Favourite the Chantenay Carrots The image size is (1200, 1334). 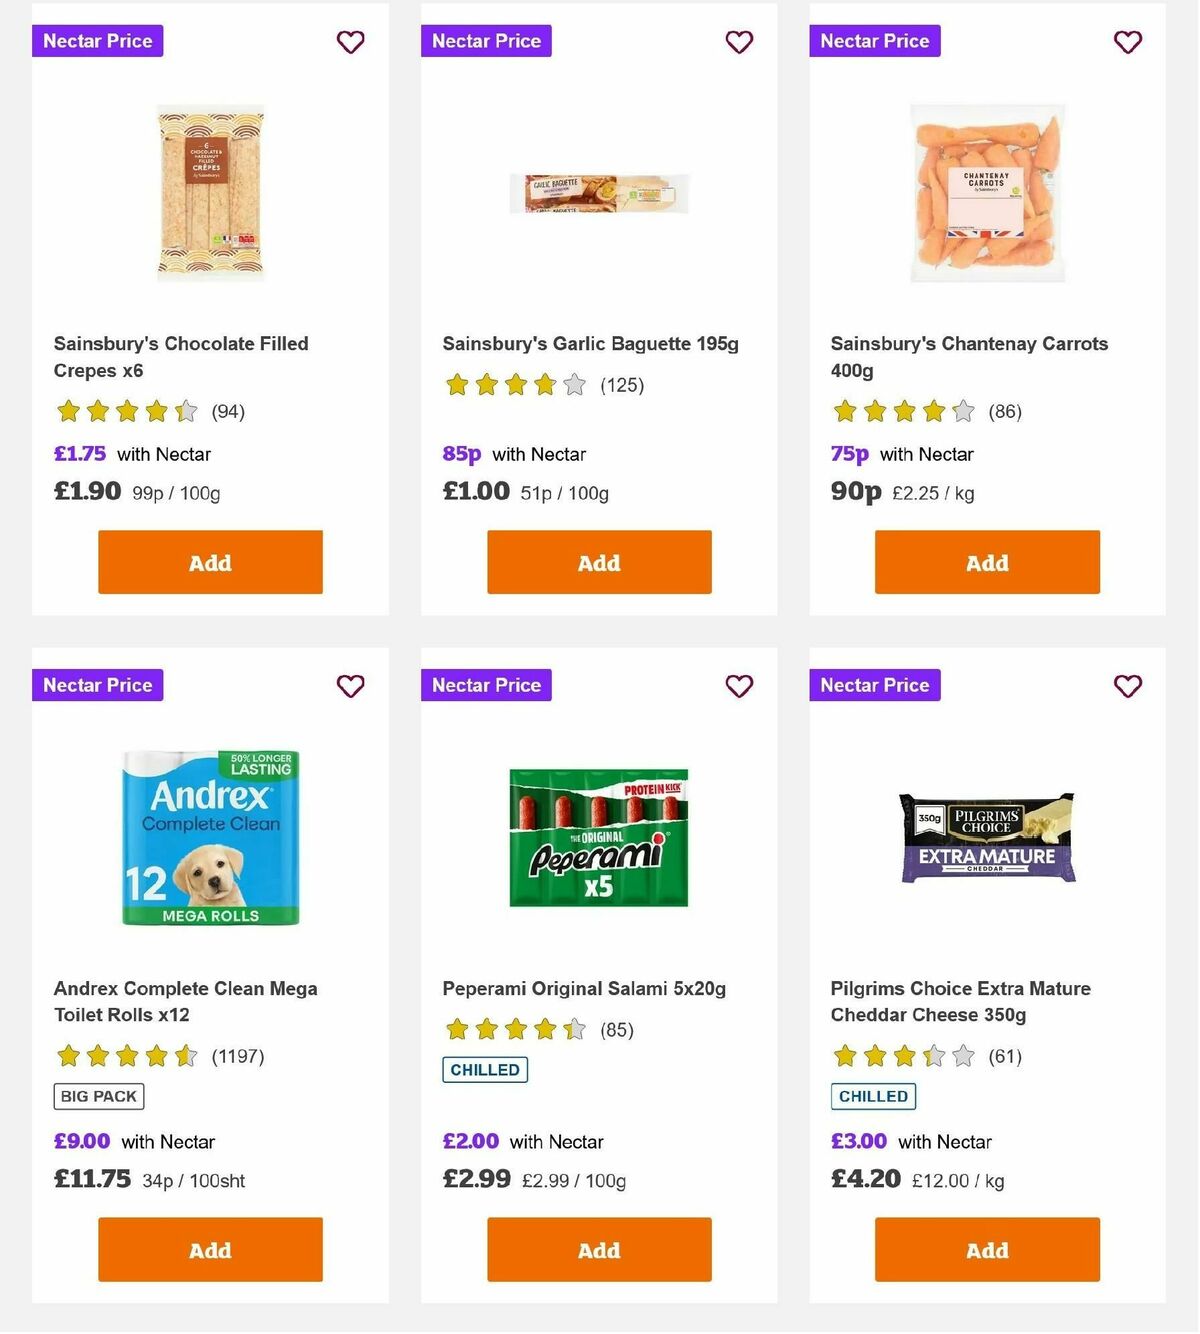coord(1127,42)
